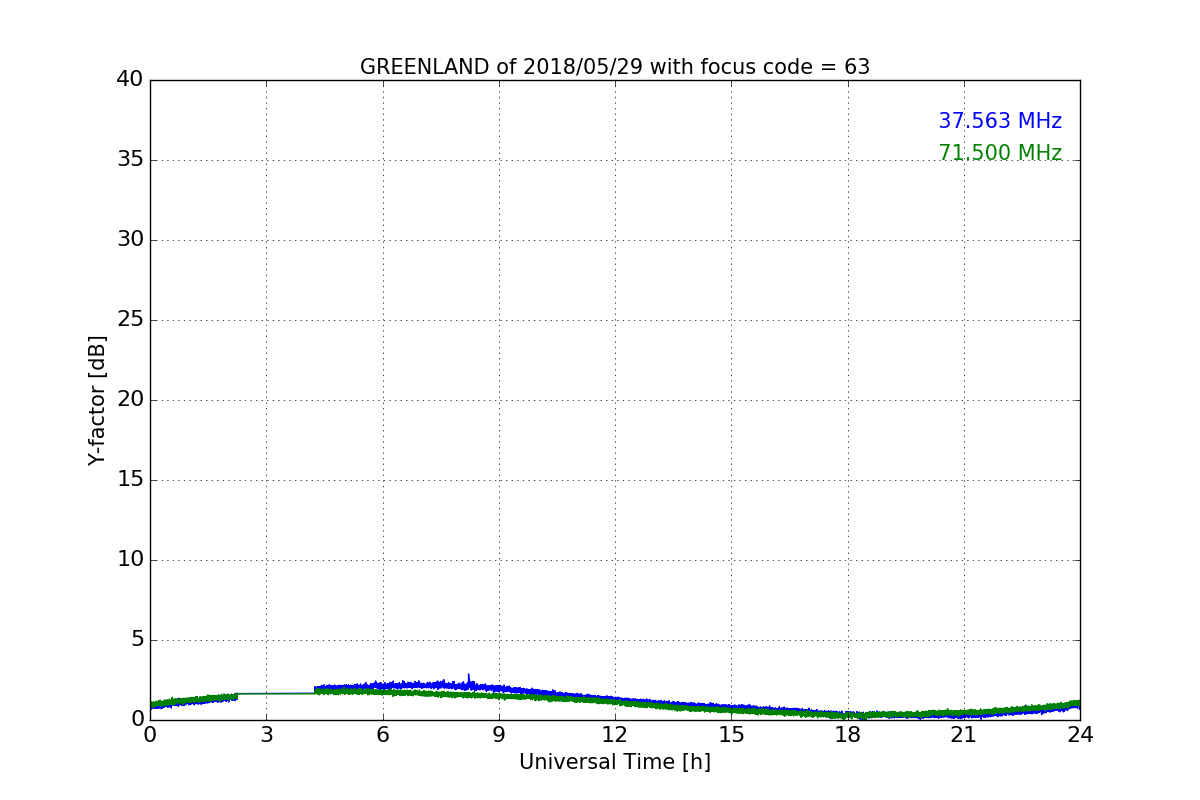1200x800 pixels.
Task: Click x-axis tick label 18
Action: [x=848, y=735]
